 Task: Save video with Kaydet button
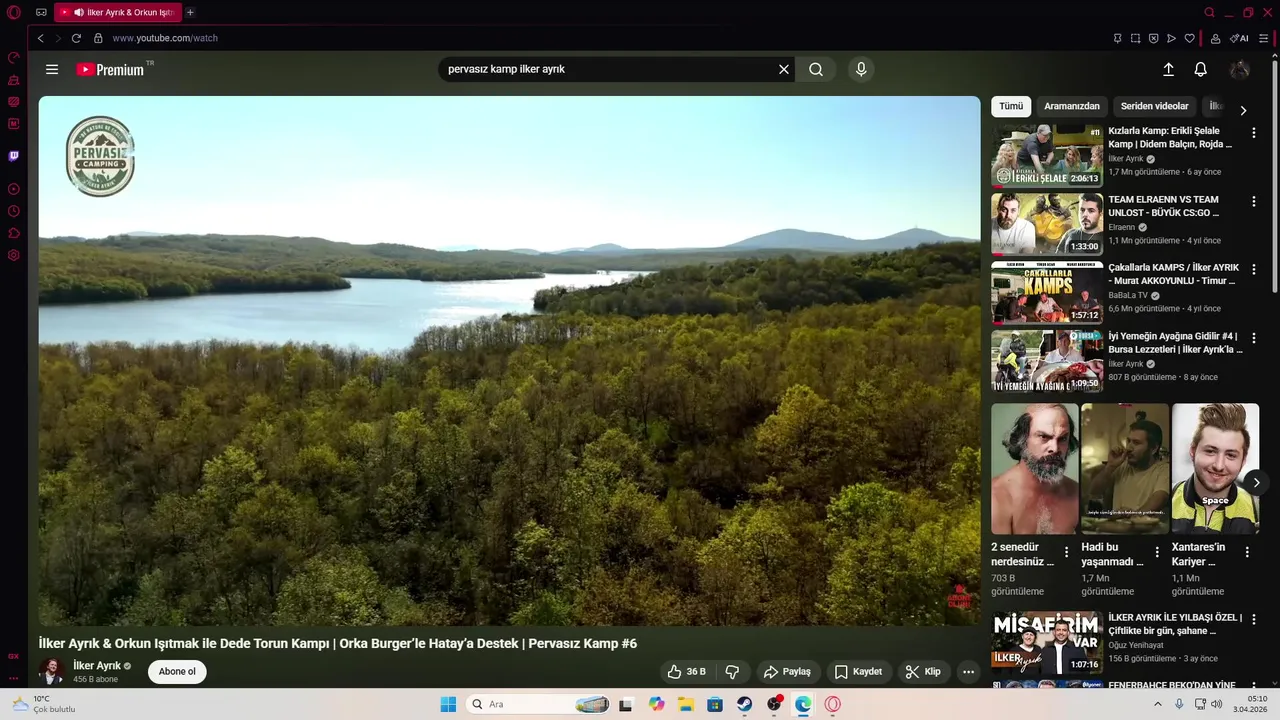(x=858, y=672)
